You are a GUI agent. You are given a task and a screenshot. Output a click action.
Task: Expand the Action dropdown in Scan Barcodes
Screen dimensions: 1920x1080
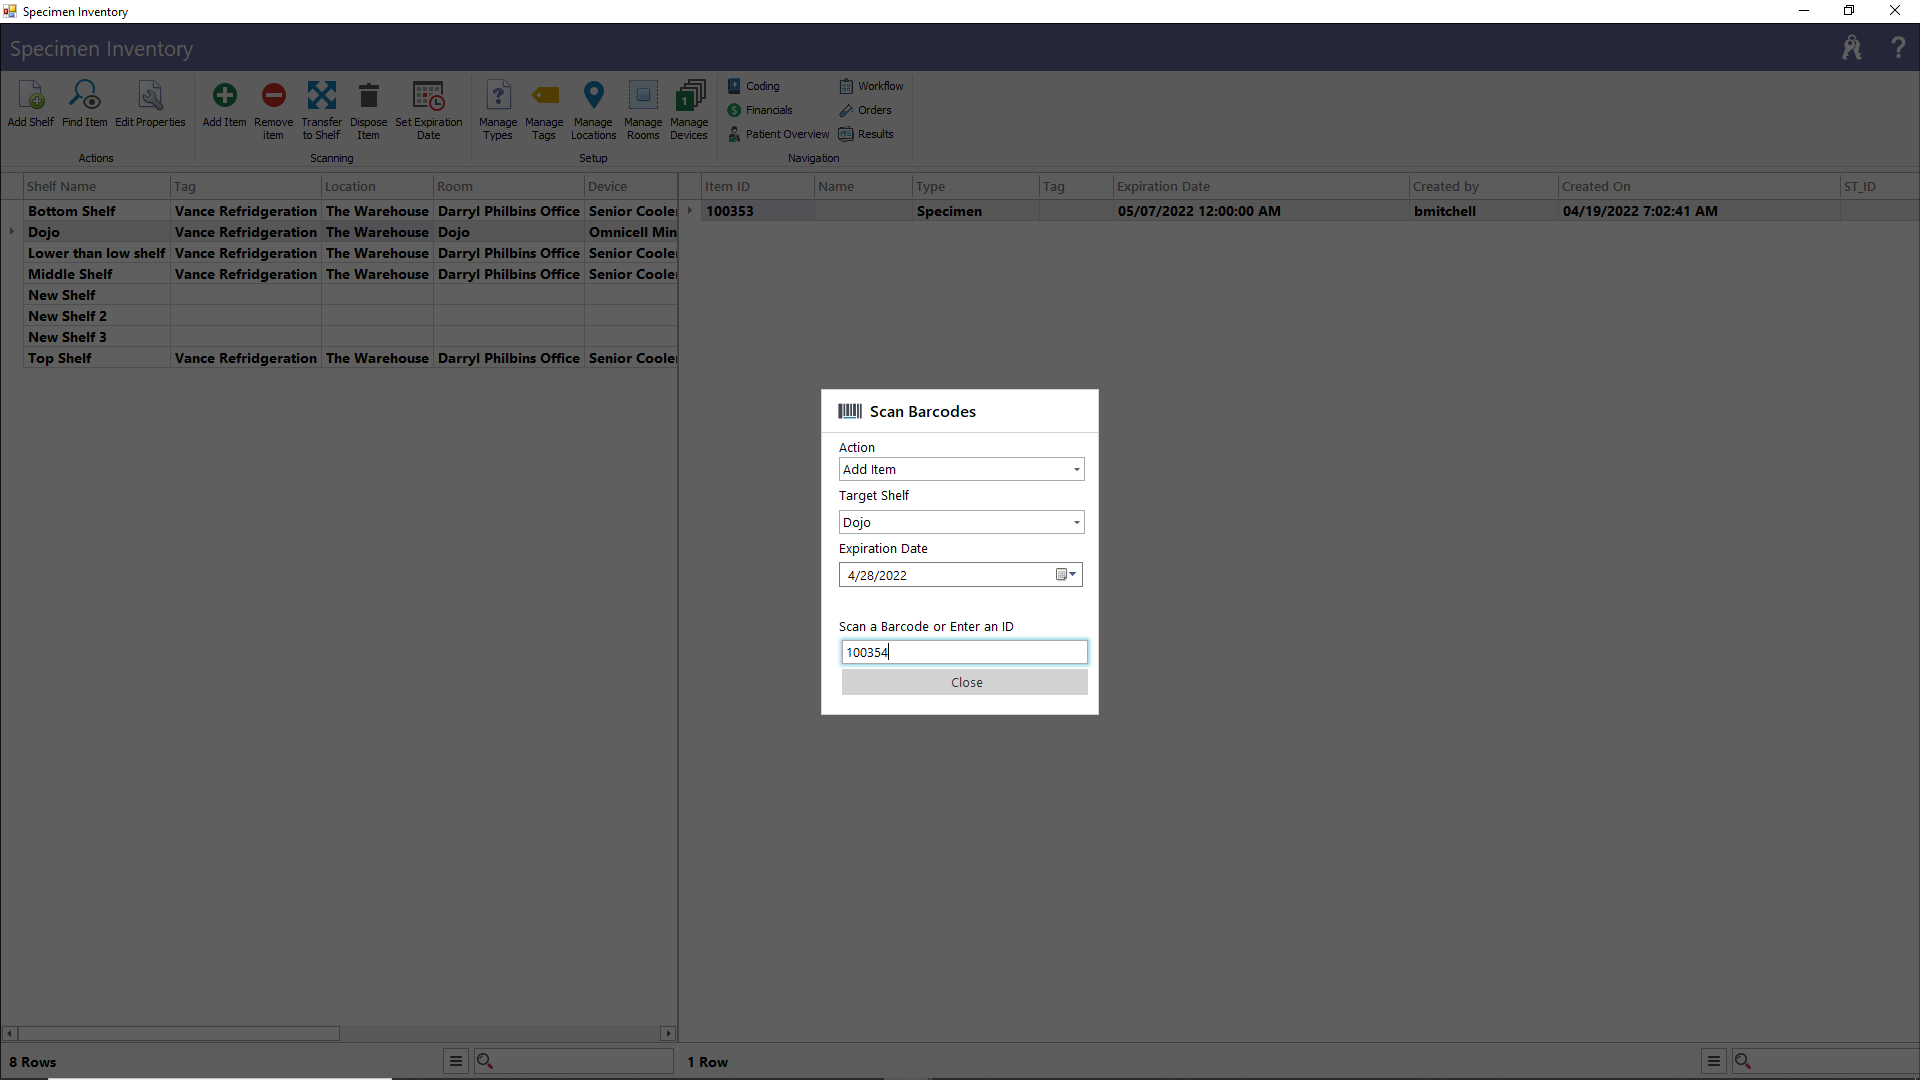tap(1076, 469)
